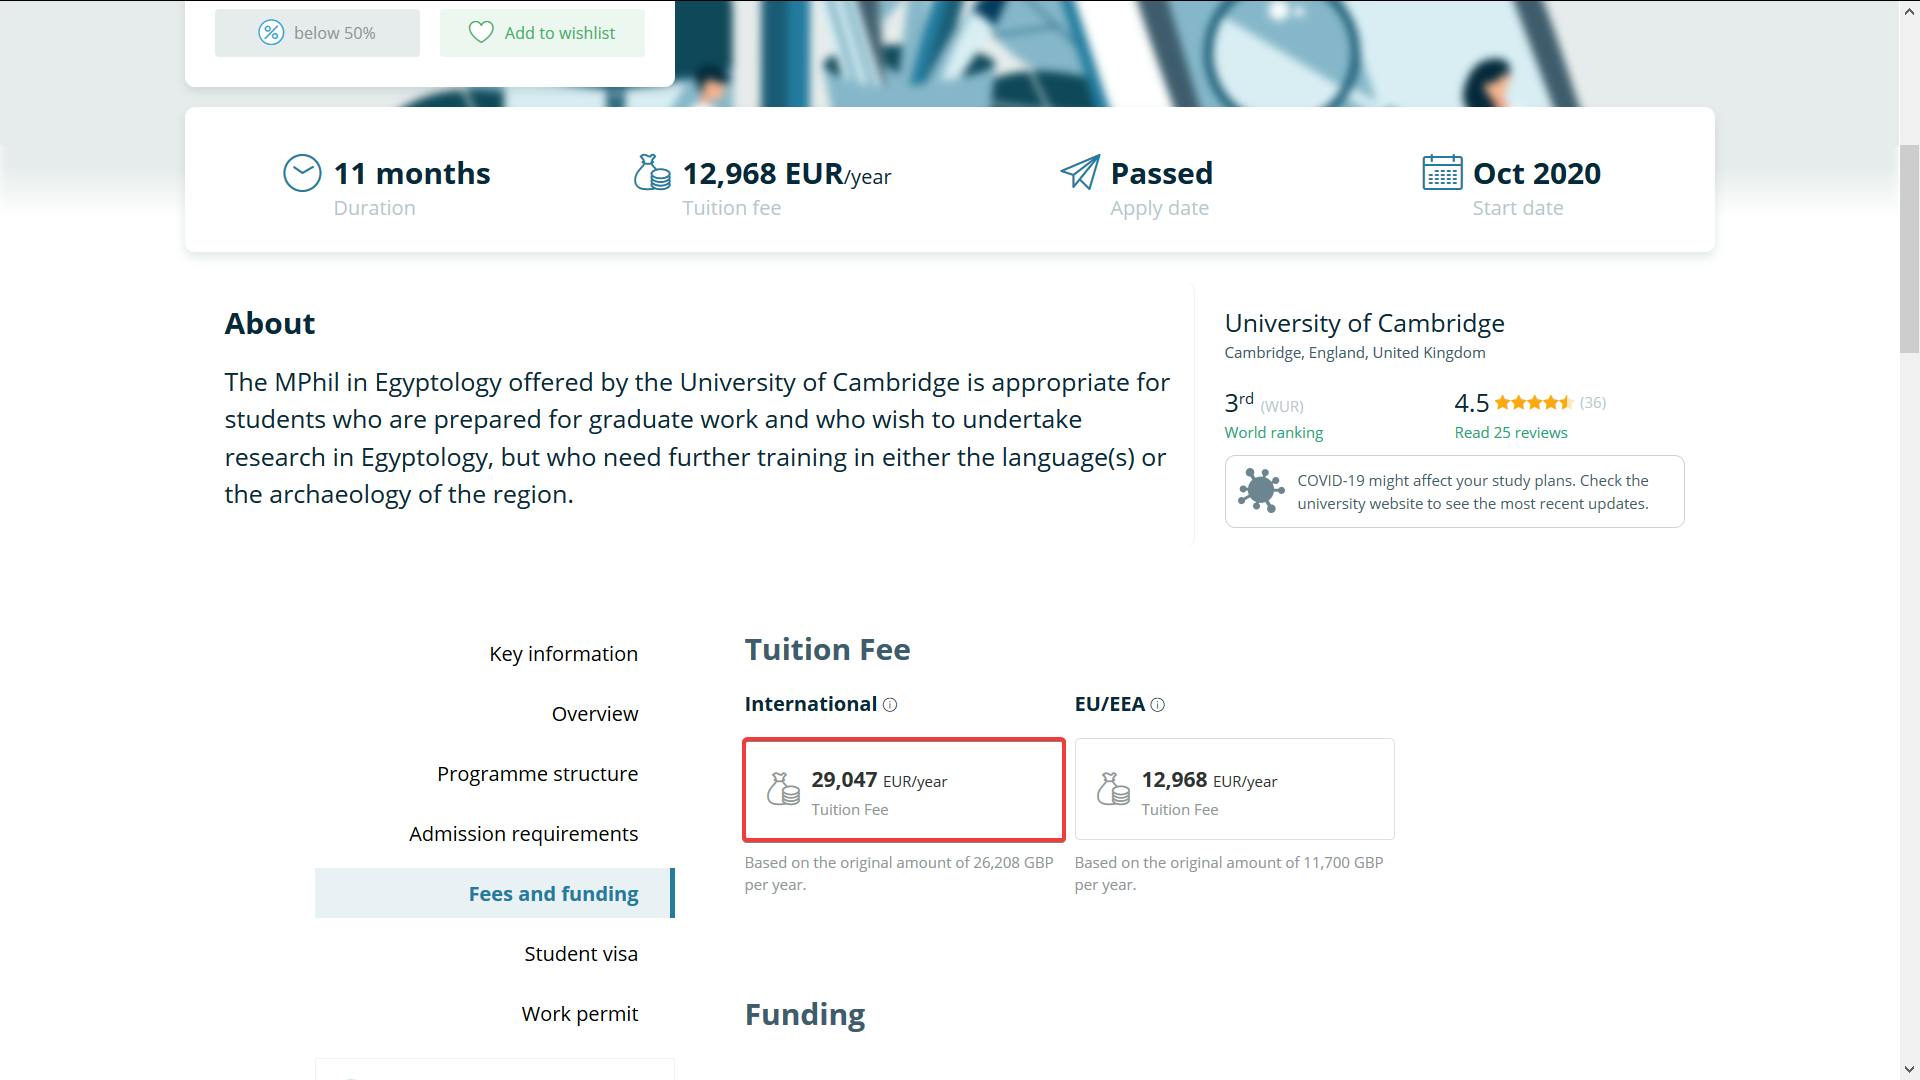Open the Read 25 reviews link
1920x1080 pixels.
(1510, 433)
